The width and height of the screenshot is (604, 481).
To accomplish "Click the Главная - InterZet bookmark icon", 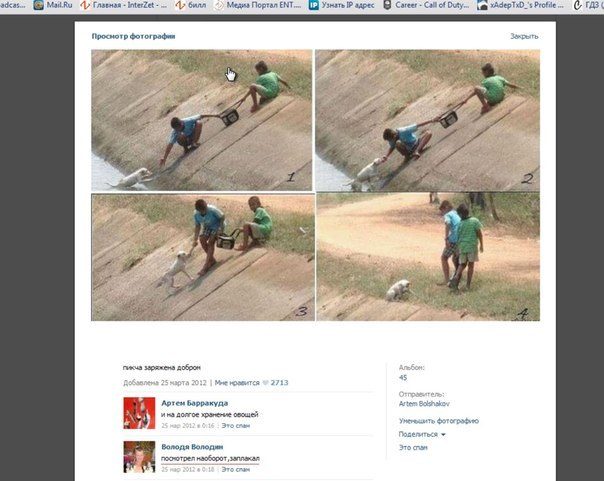I will (85, 5).
